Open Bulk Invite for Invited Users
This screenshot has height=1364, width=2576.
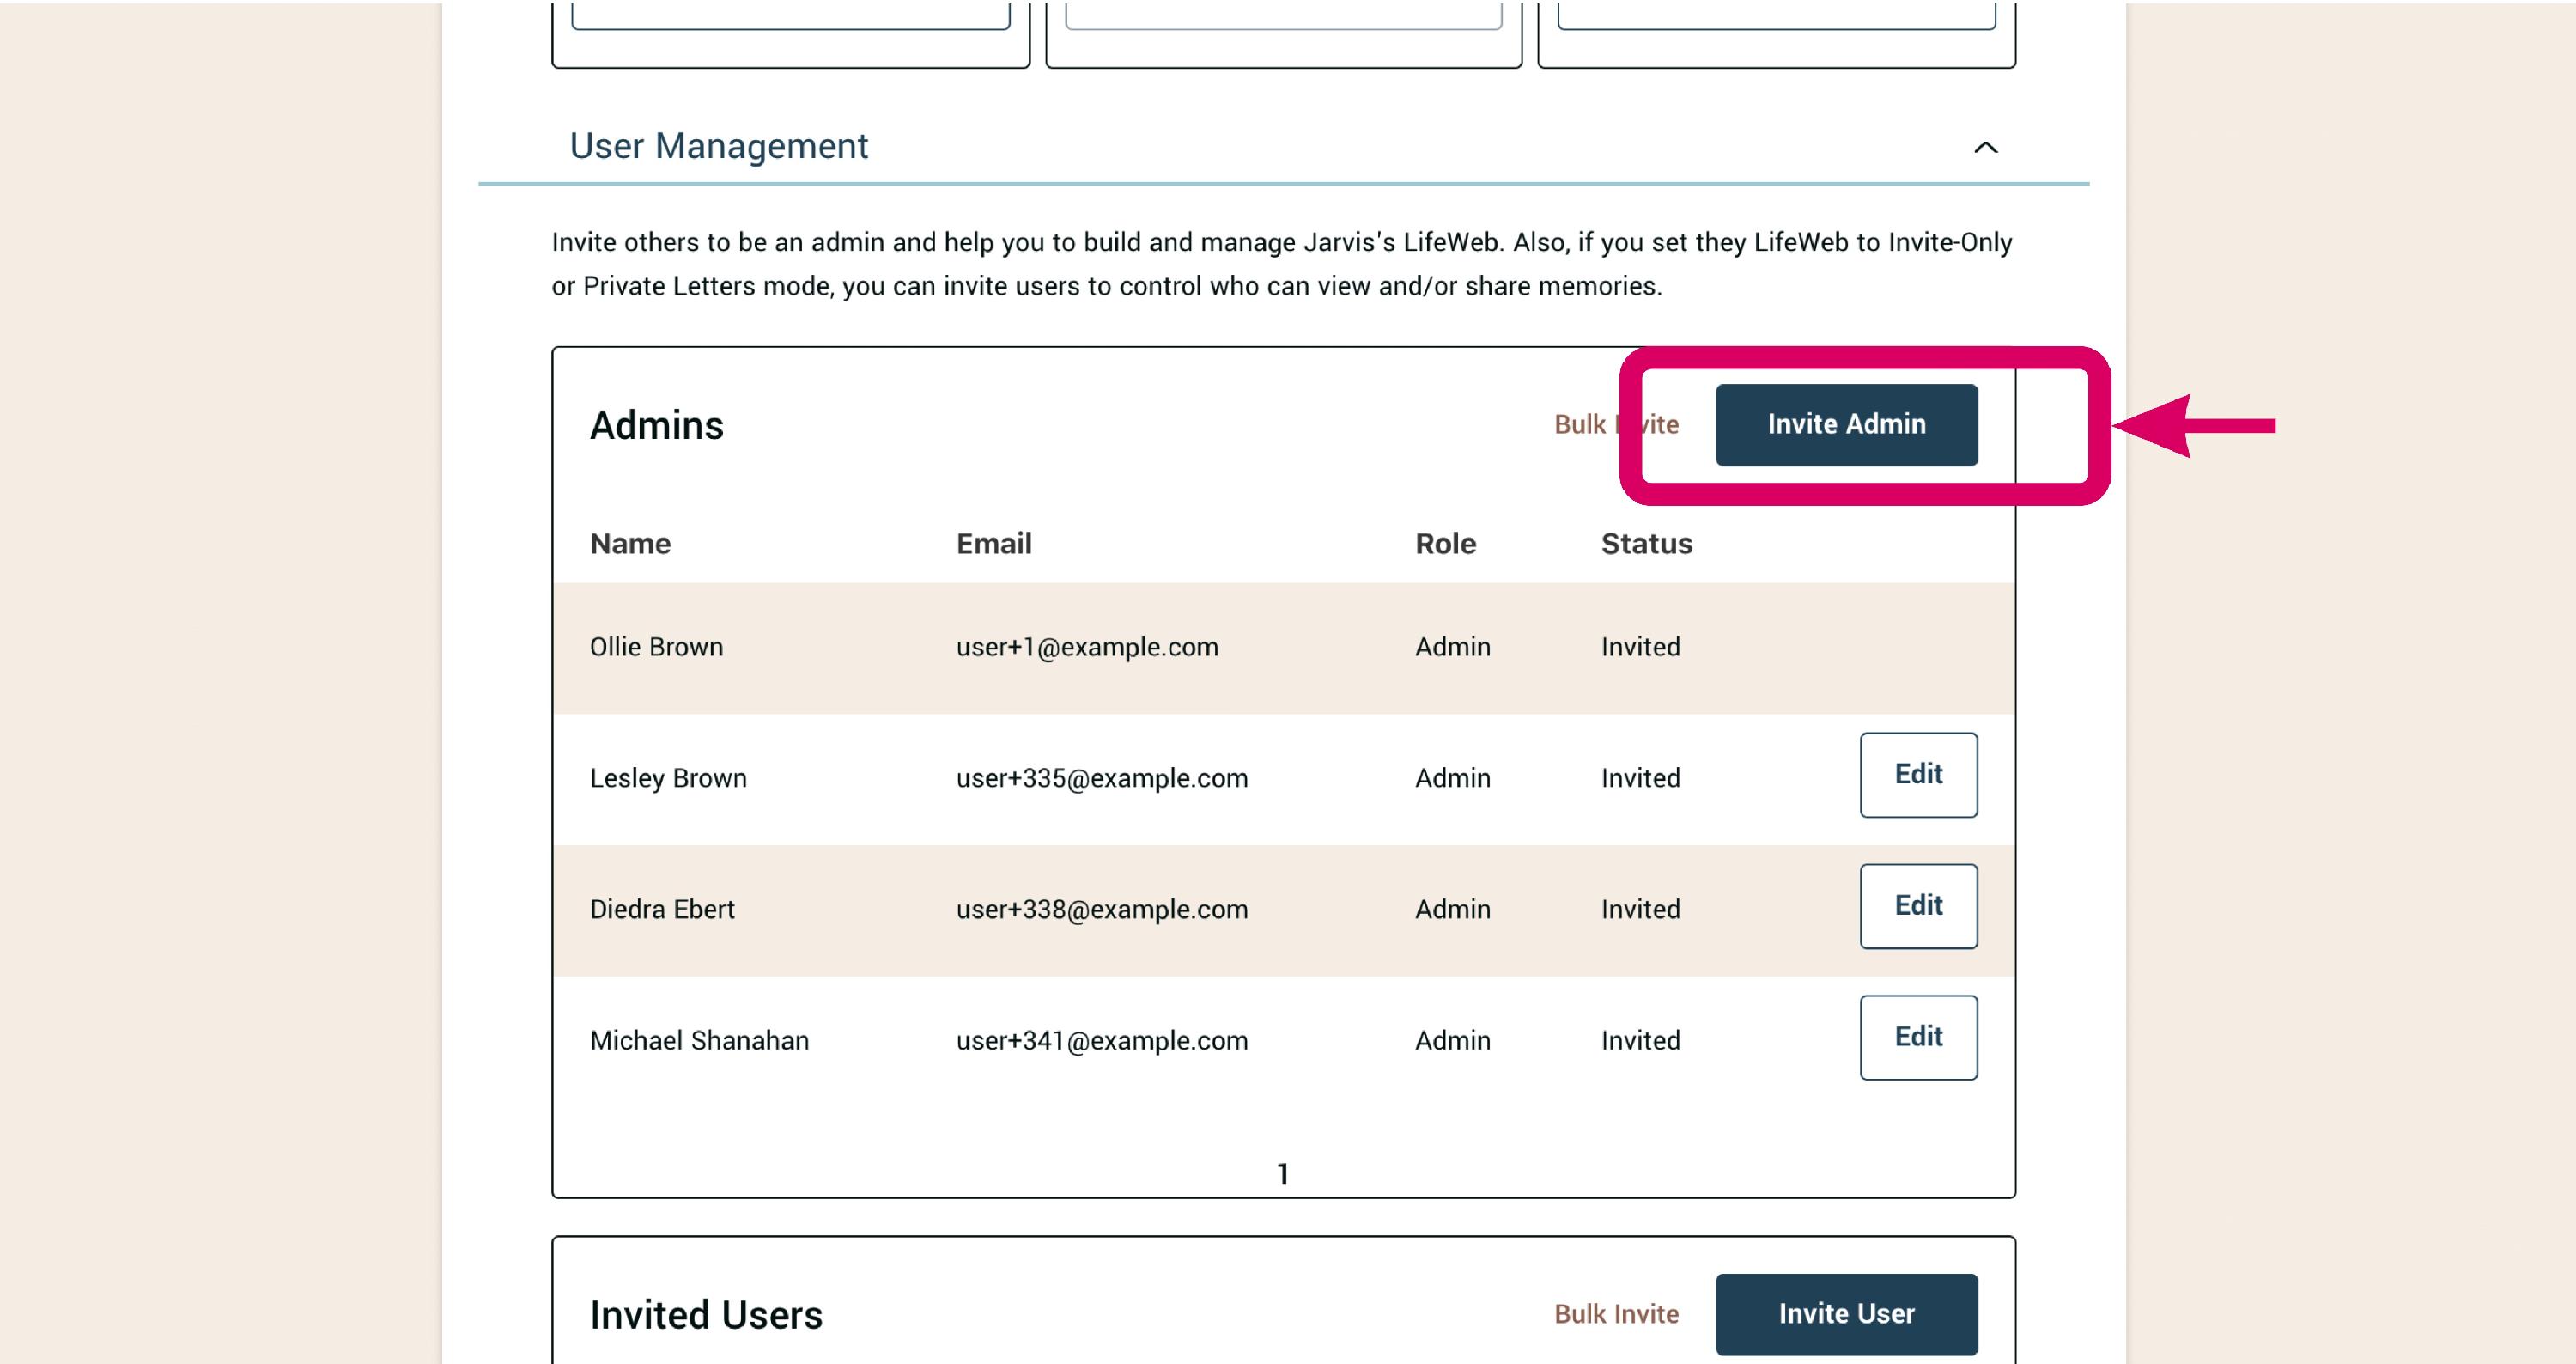tap(1615, 1313)
